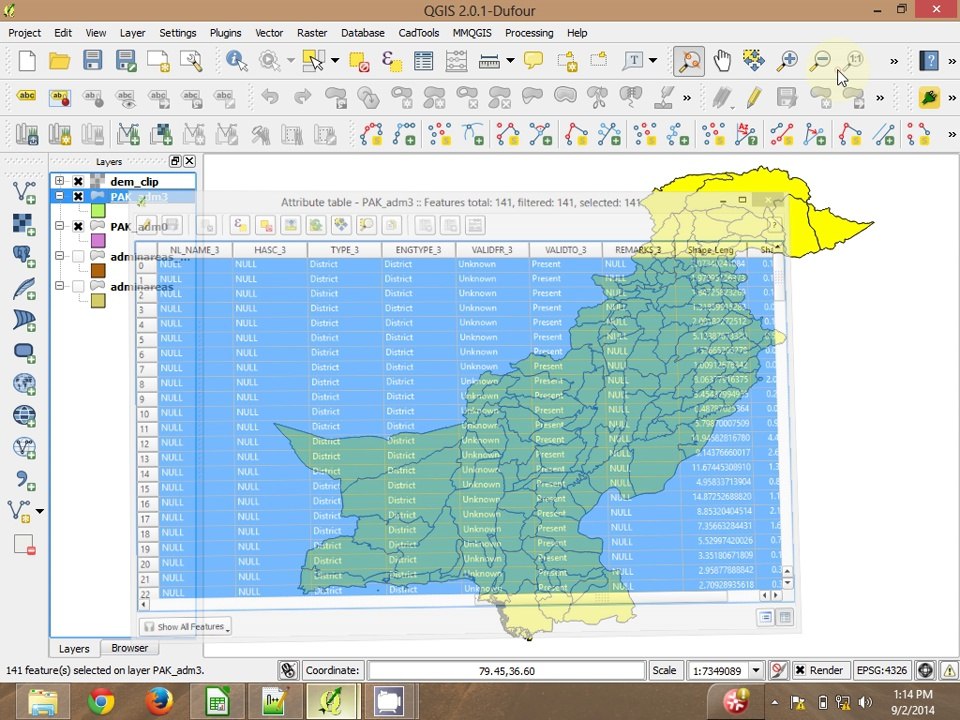
Task: Open the Raster menu
Action: pos(312,33)
